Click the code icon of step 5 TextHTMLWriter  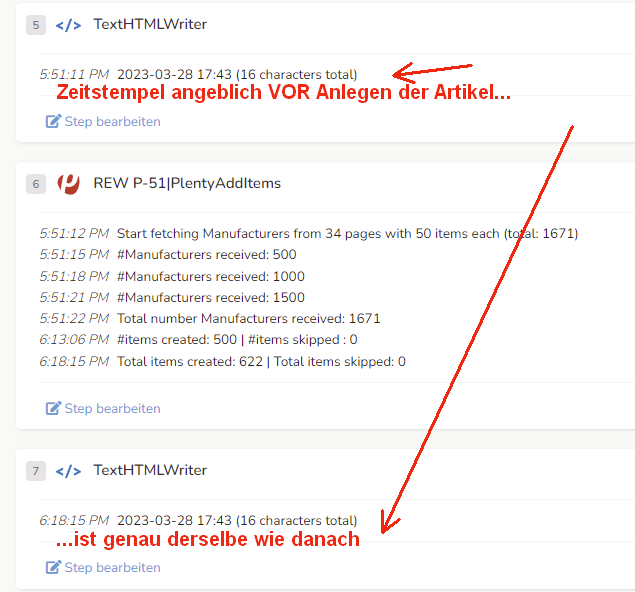pyautogui.click(x=68, y=25)
